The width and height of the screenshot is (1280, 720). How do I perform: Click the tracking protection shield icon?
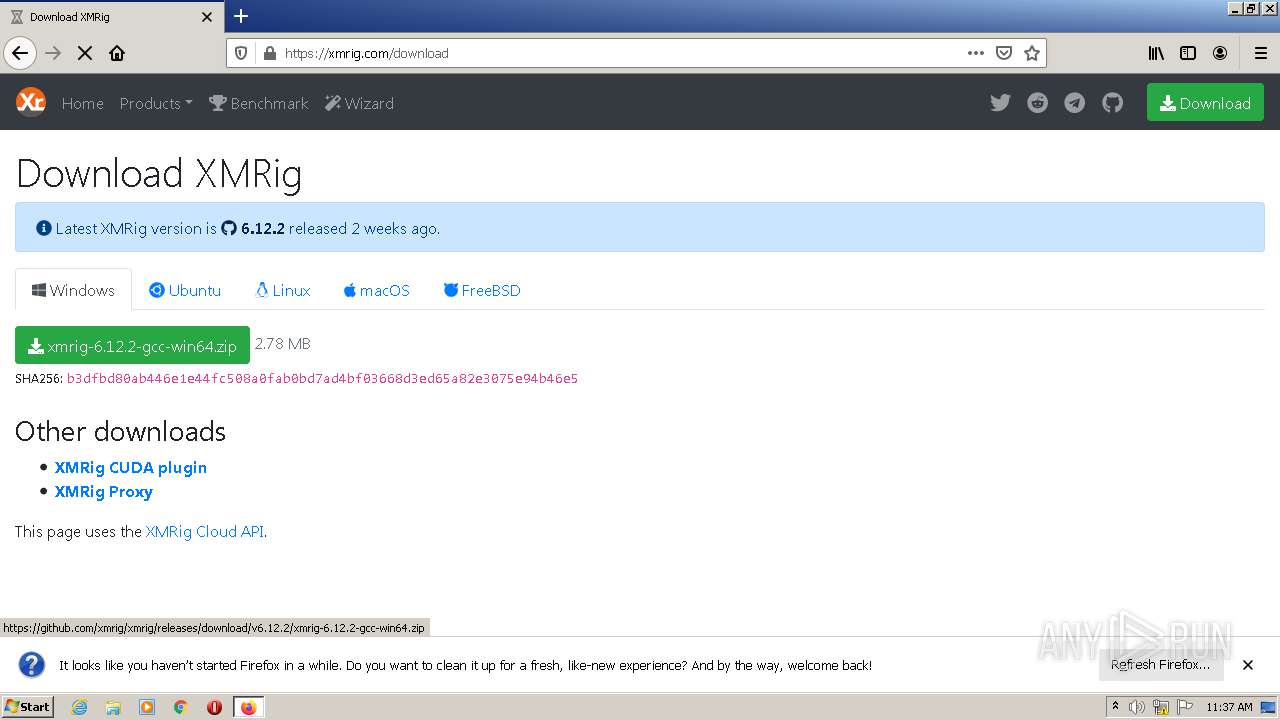[241, 53]
